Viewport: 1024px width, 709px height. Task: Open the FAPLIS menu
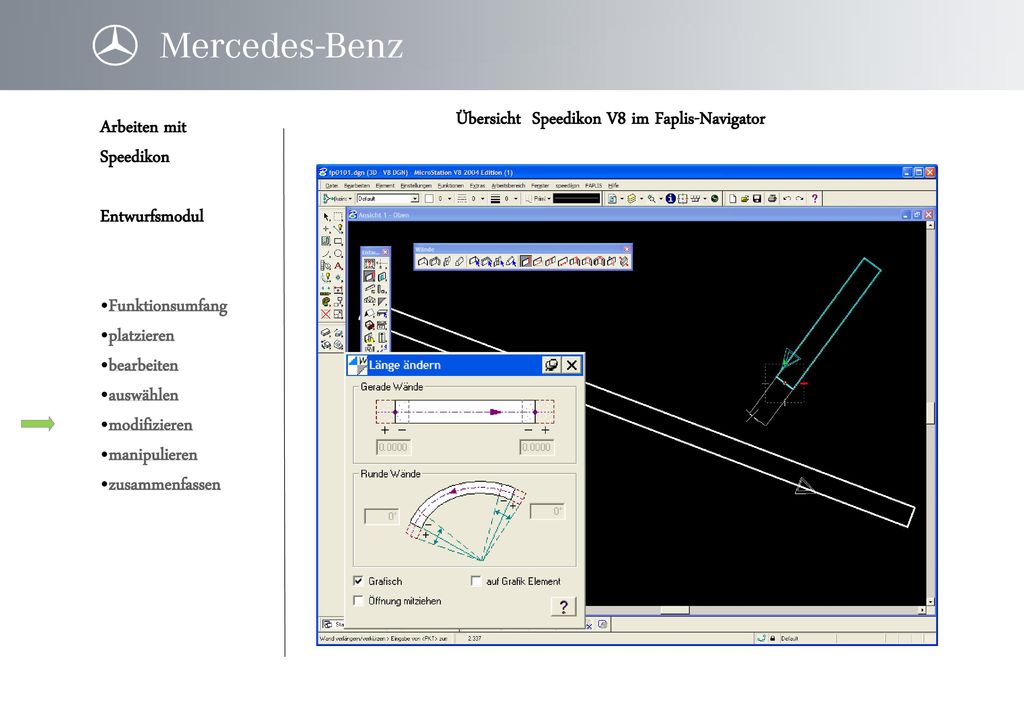(594, 185)
